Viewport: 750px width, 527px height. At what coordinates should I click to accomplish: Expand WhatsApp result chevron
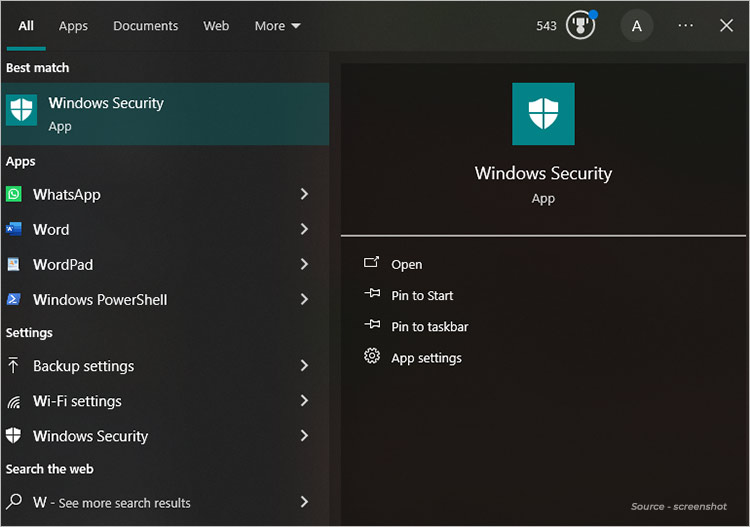(x=304, y=194)
